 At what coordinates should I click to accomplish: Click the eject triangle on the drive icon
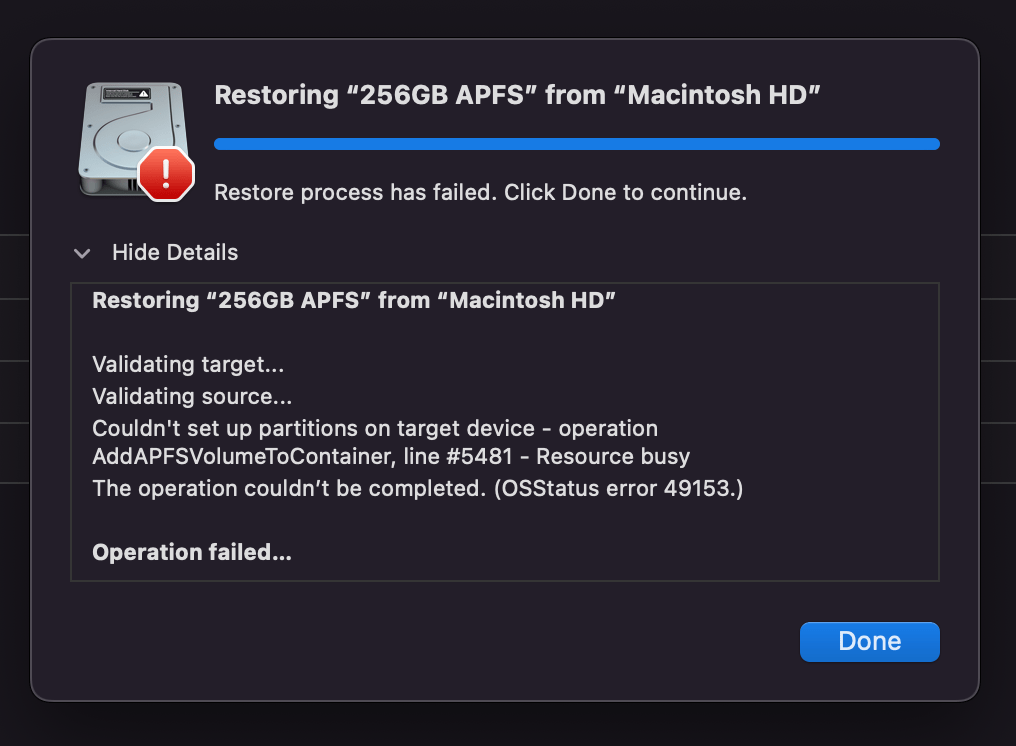click(143, 93)
